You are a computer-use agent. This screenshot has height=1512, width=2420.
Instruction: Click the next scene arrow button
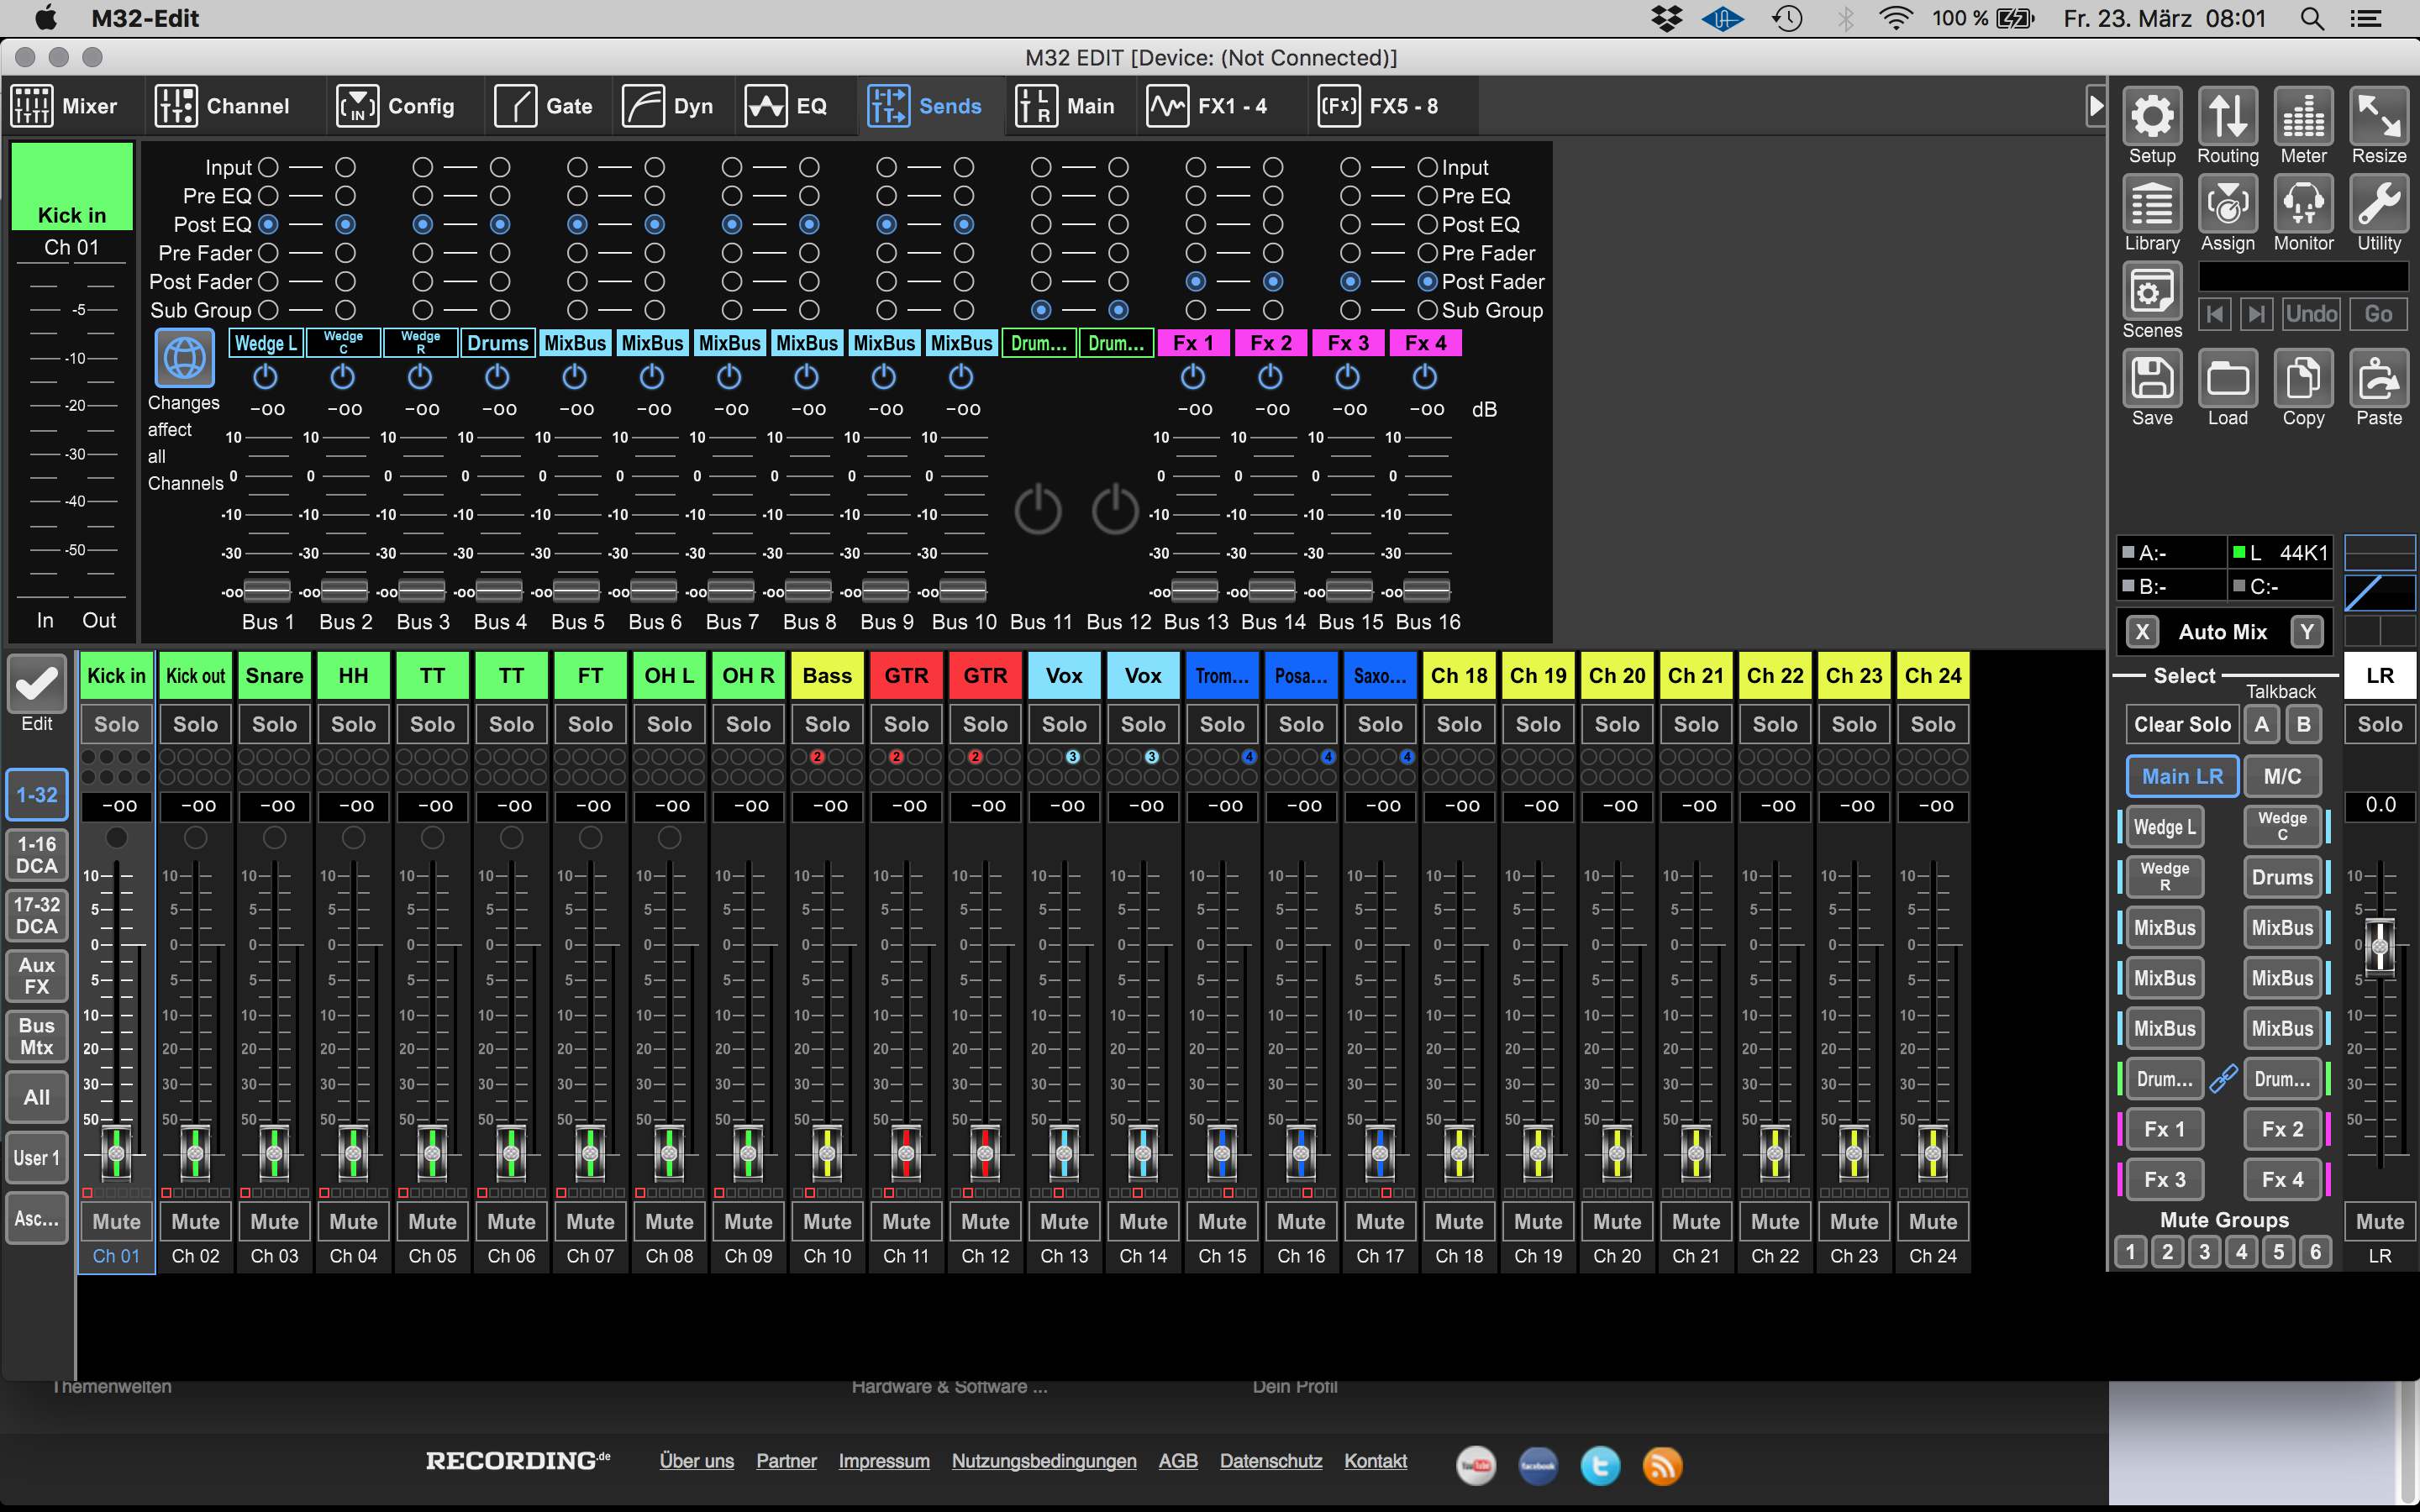point(2256,314)
